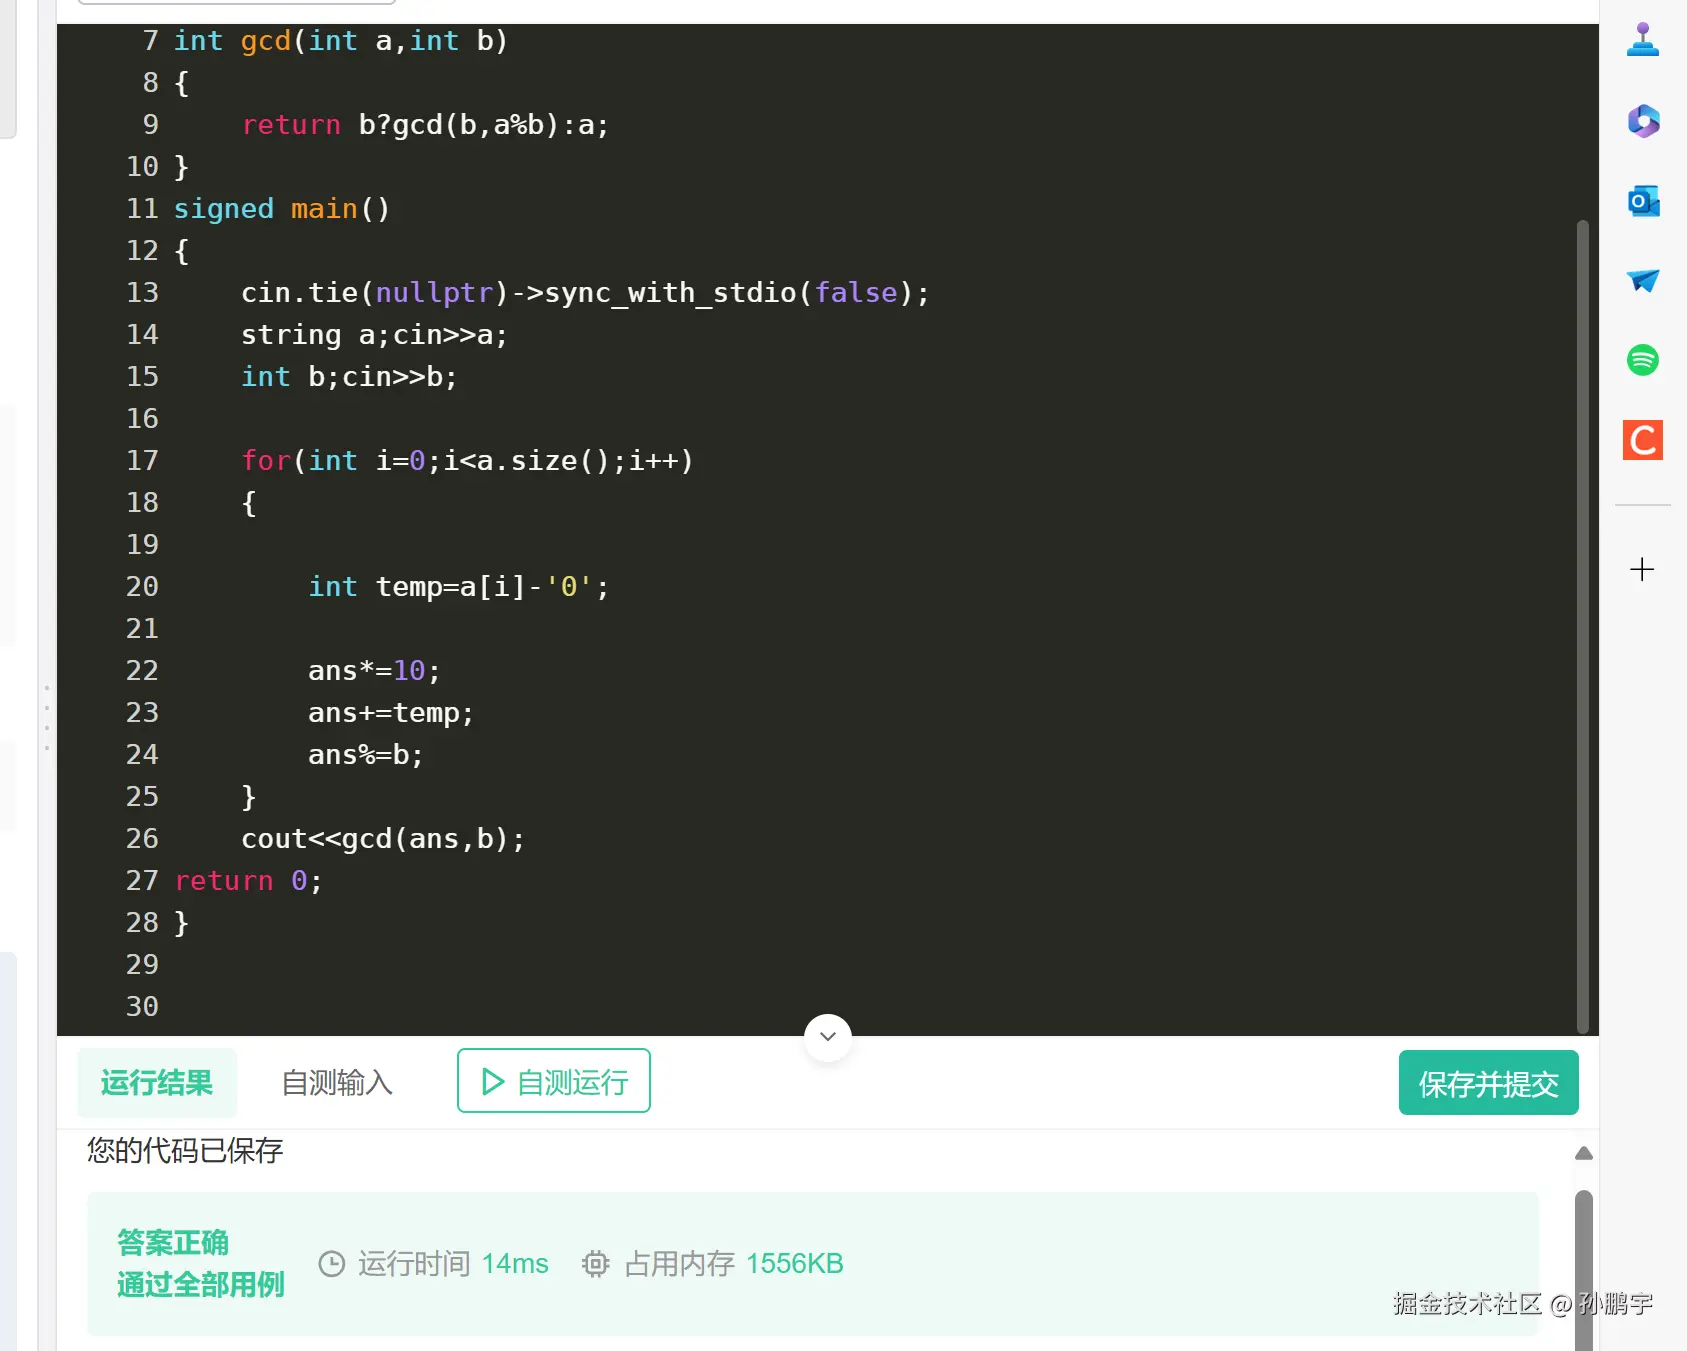Click the 'ans%=b;' code line
This screenshot has height=1351, width=1687.
[x=366, y=755]
